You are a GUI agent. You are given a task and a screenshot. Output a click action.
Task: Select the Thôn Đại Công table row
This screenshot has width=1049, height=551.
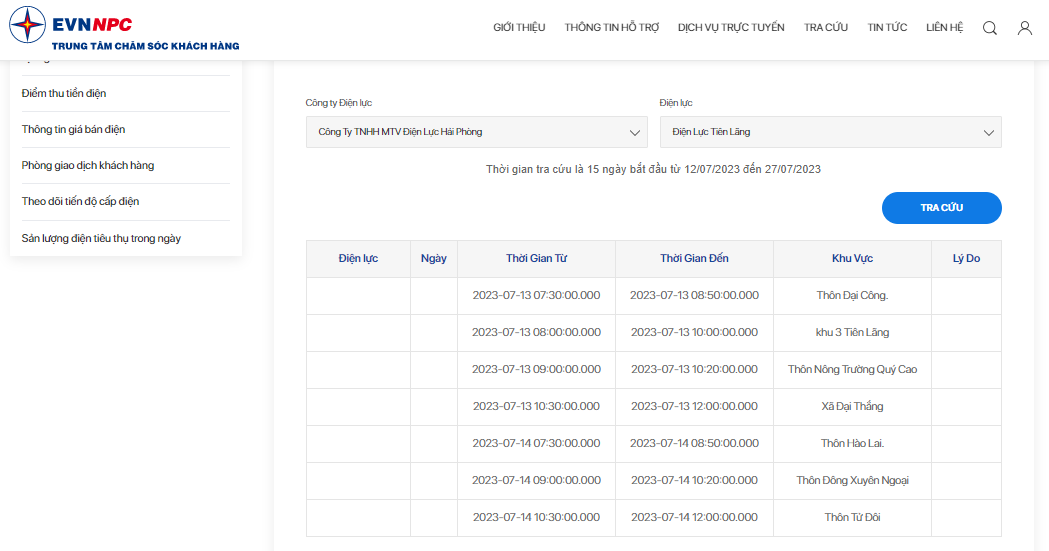coord(654,296)
